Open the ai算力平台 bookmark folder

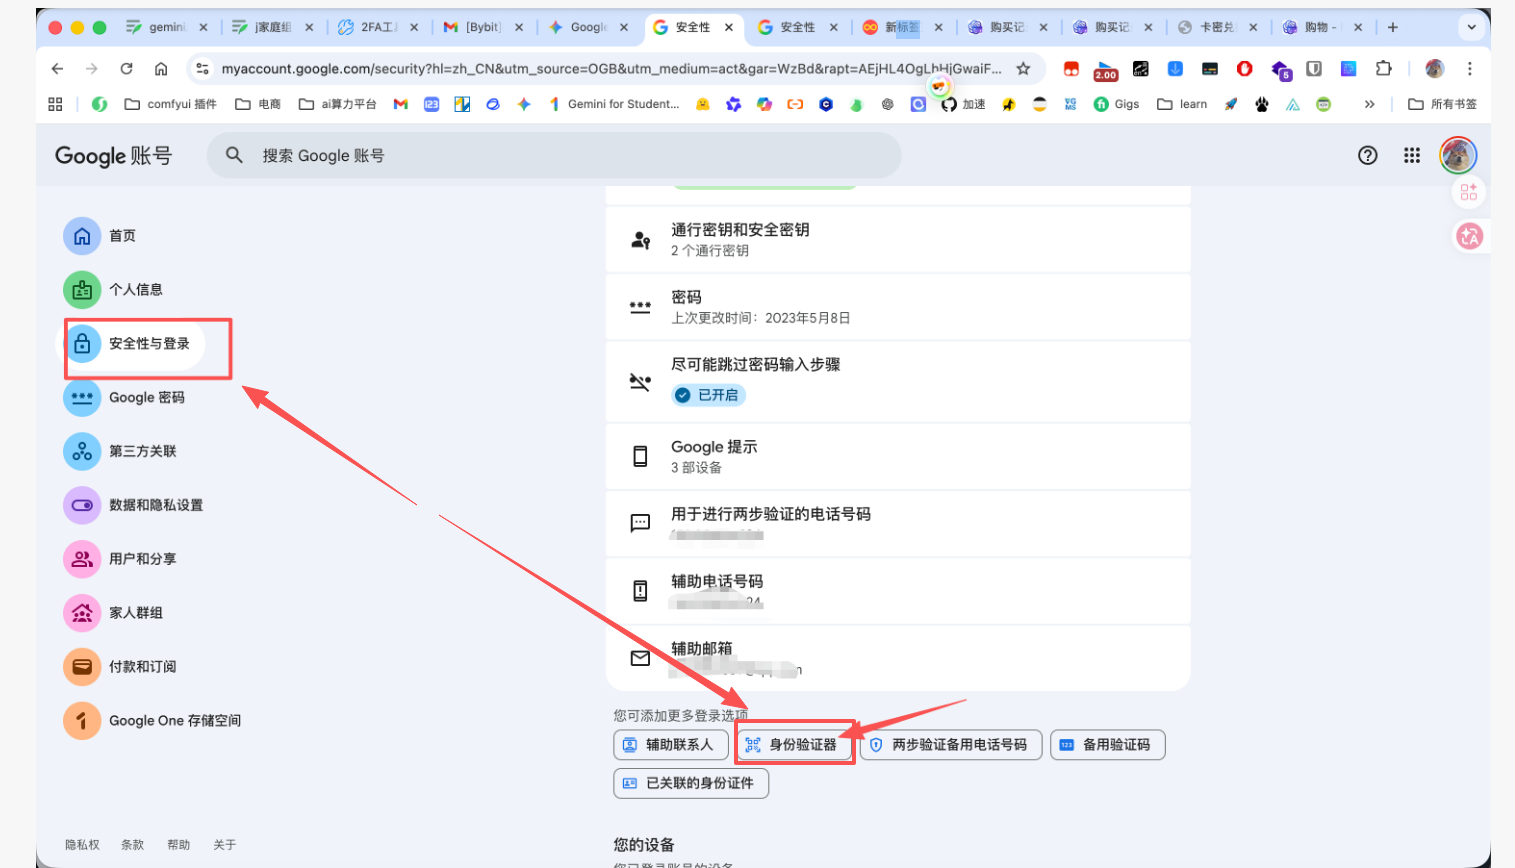point(337,104)
